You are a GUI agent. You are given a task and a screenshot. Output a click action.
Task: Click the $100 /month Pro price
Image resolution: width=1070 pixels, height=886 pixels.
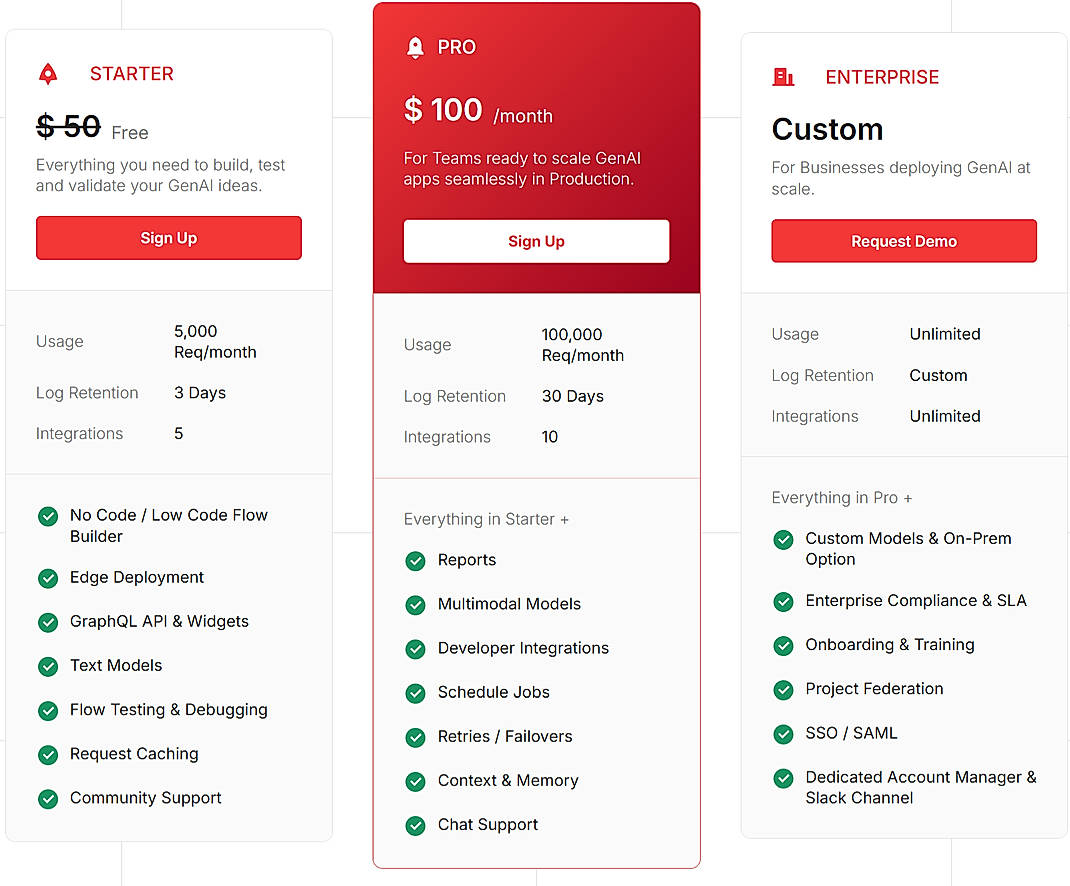coord(443,110)
